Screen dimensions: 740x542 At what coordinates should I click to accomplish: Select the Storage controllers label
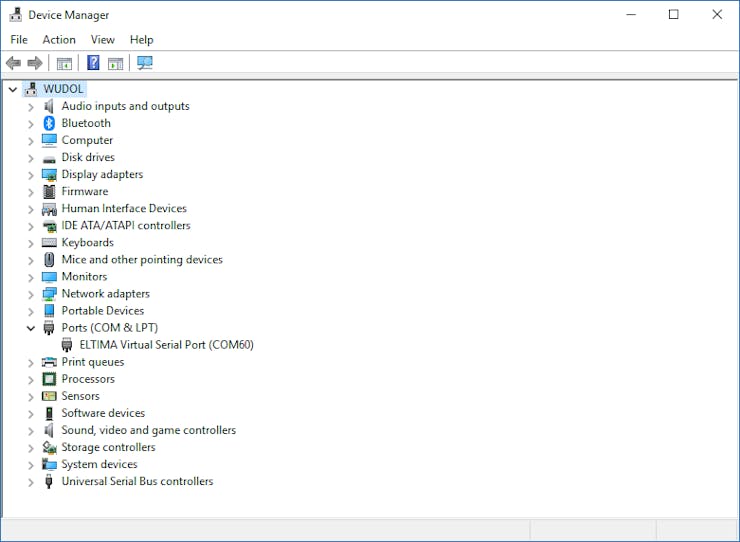[x=108, y=447]
